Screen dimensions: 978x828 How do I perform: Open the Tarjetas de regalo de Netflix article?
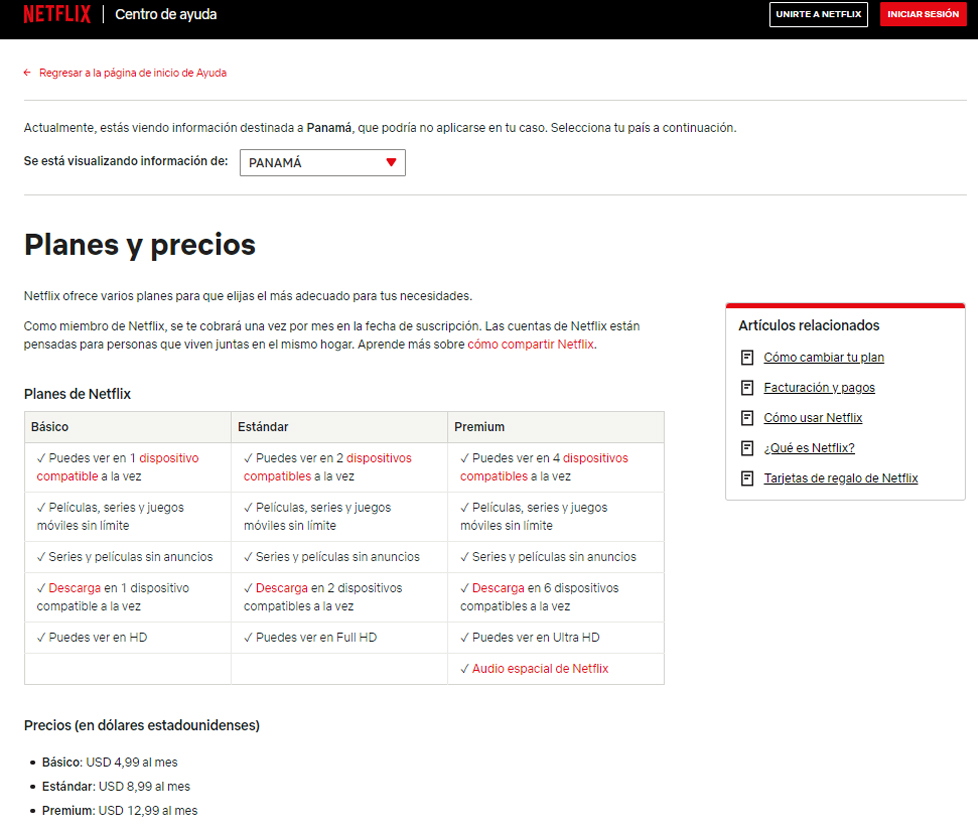point(840,478)
